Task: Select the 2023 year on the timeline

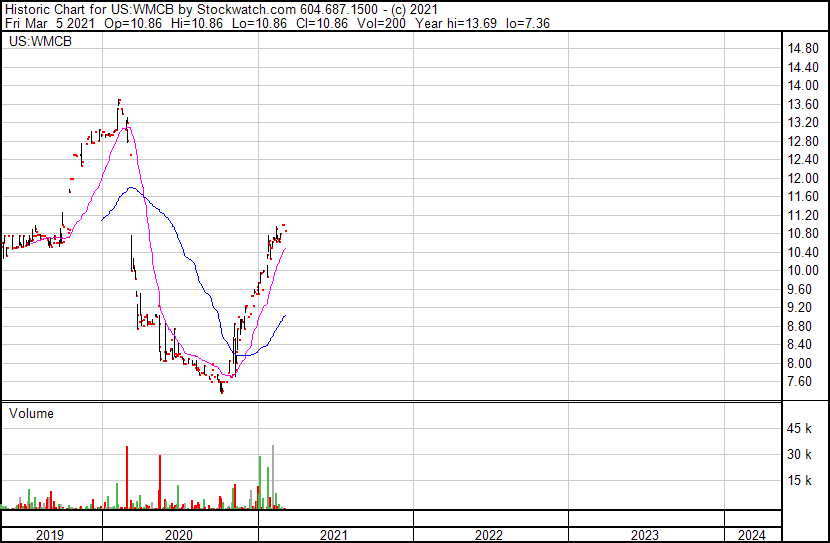Action: point(645,535)
